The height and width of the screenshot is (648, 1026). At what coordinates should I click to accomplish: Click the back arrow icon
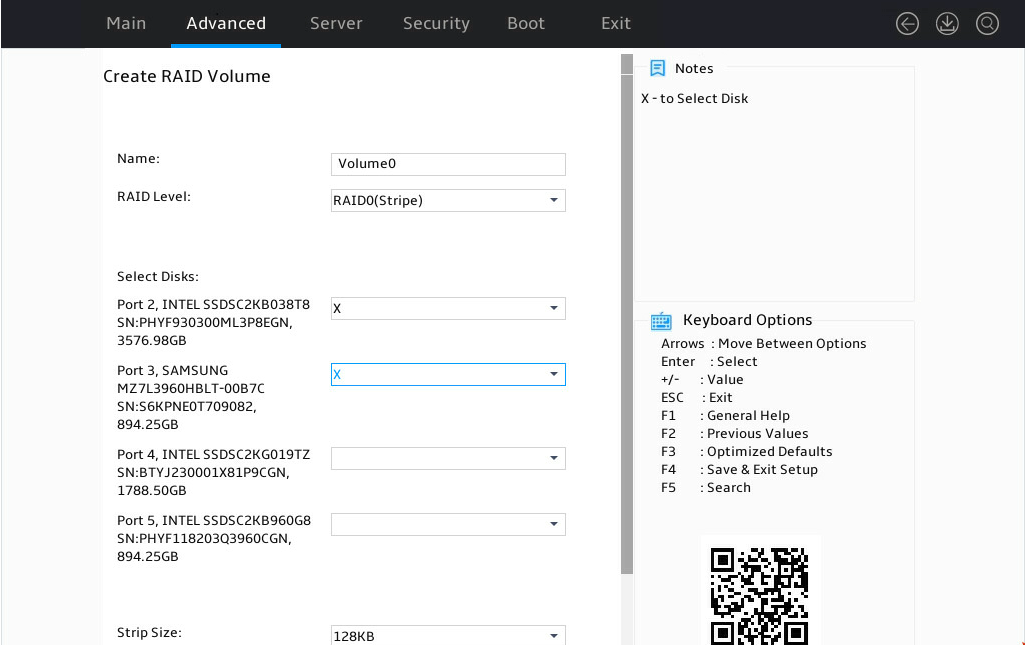click(907, 24)
